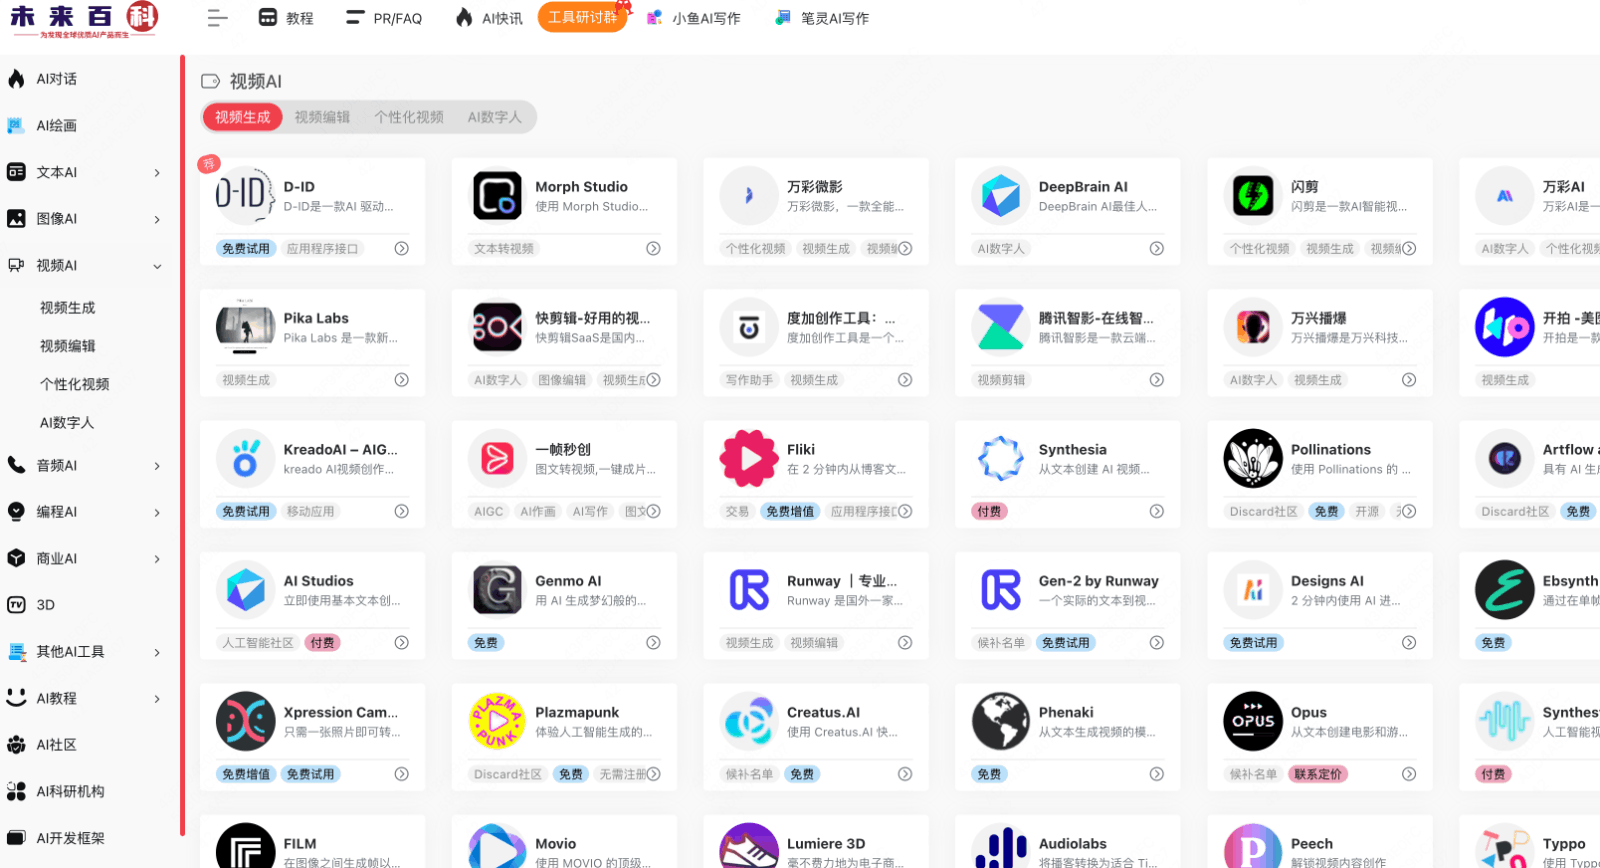Select 视频生成 in the sidebar submenu
Screen dimensions: 1600x868
[x=68, y=307]
